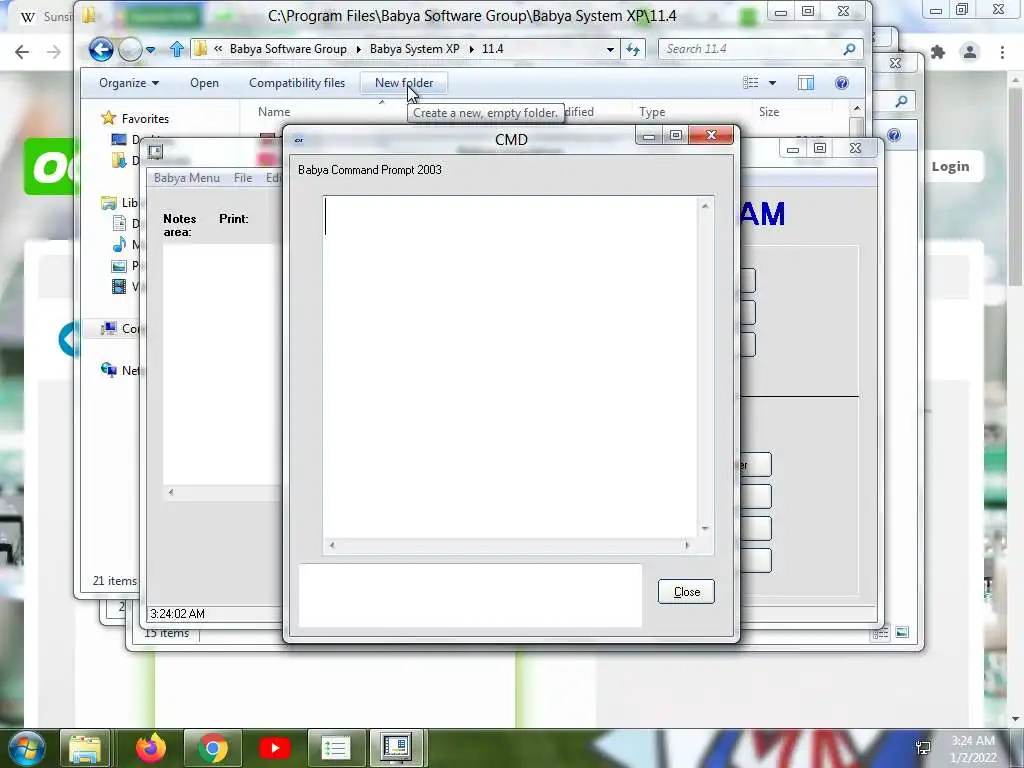Screen dimensions: 1024x768
Task: Open YouTube app from taskbar
Action: click(274, 748)
